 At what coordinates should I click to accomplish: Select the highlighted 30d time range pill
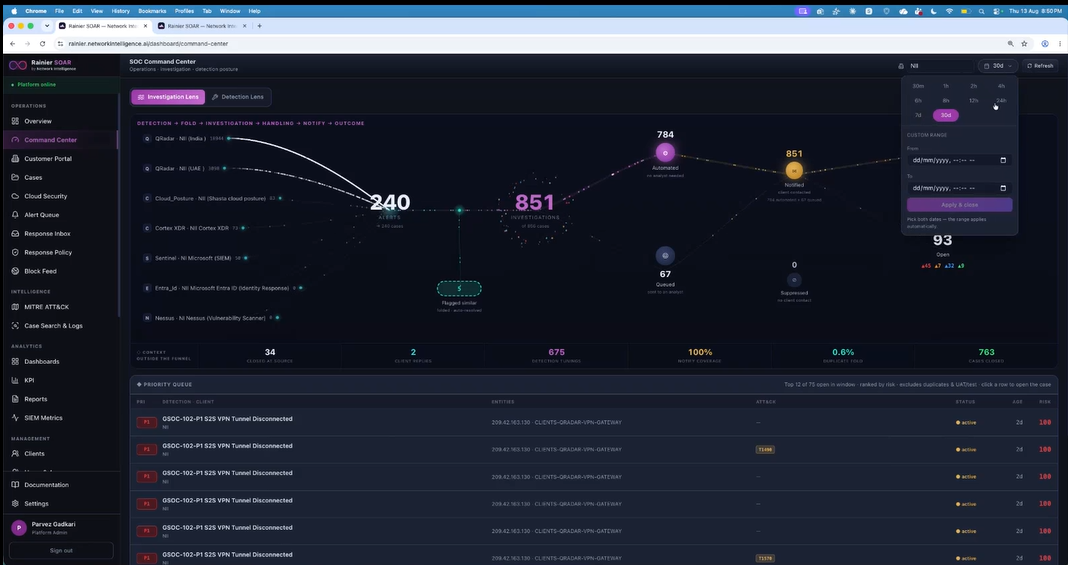click(x=945, y=115)
